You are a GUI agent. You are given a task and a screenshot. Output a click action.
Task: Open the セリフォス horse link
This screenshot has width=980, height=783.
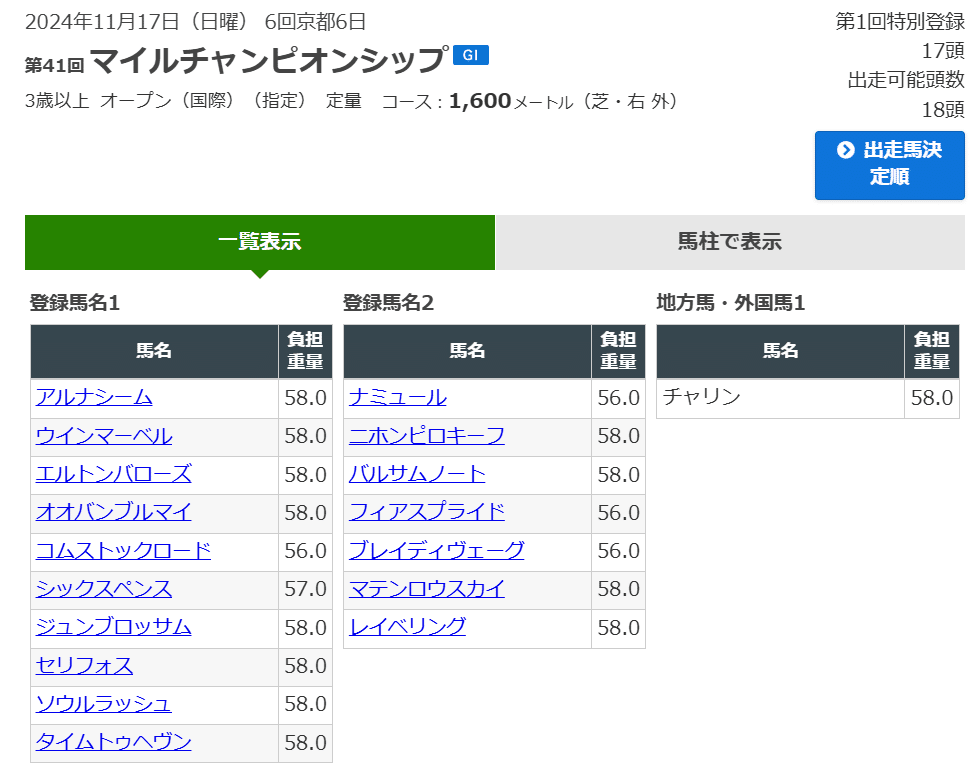click(84, 666)
